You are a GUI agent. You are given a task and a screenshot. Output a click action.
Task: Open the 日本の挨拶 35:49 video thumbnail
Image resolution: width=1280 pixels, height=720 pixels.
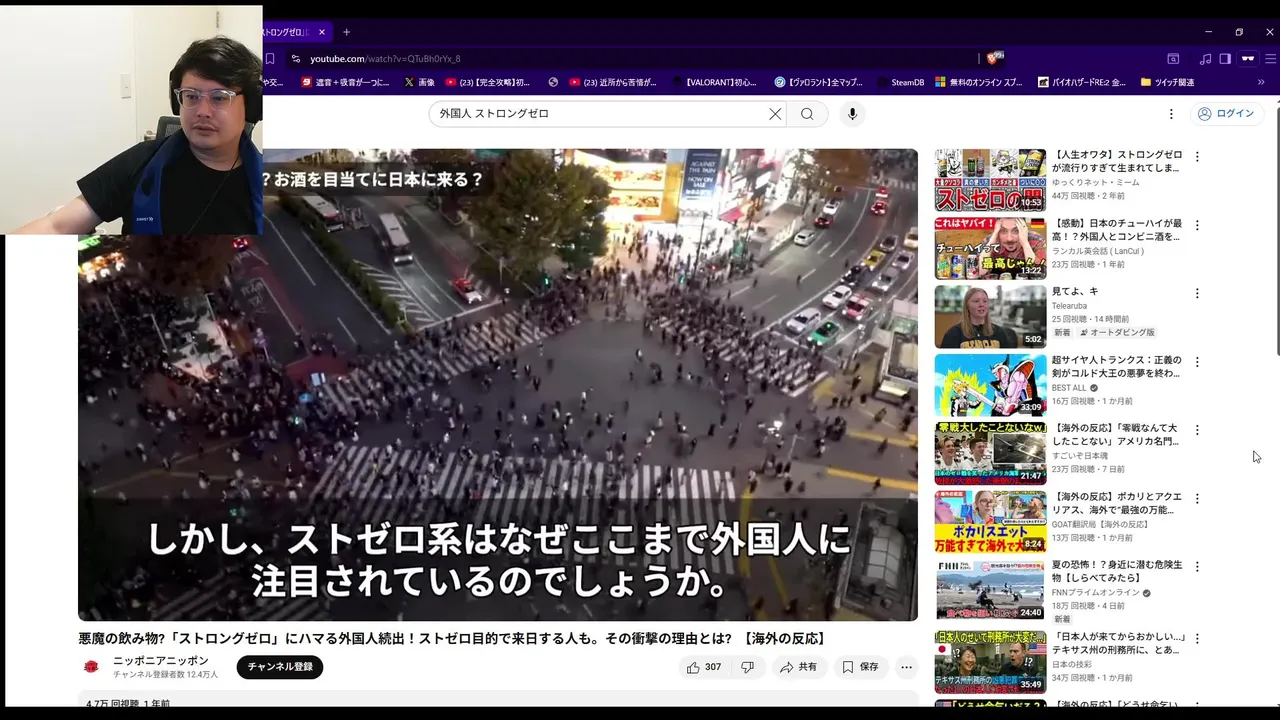click(x=990, y=661)
